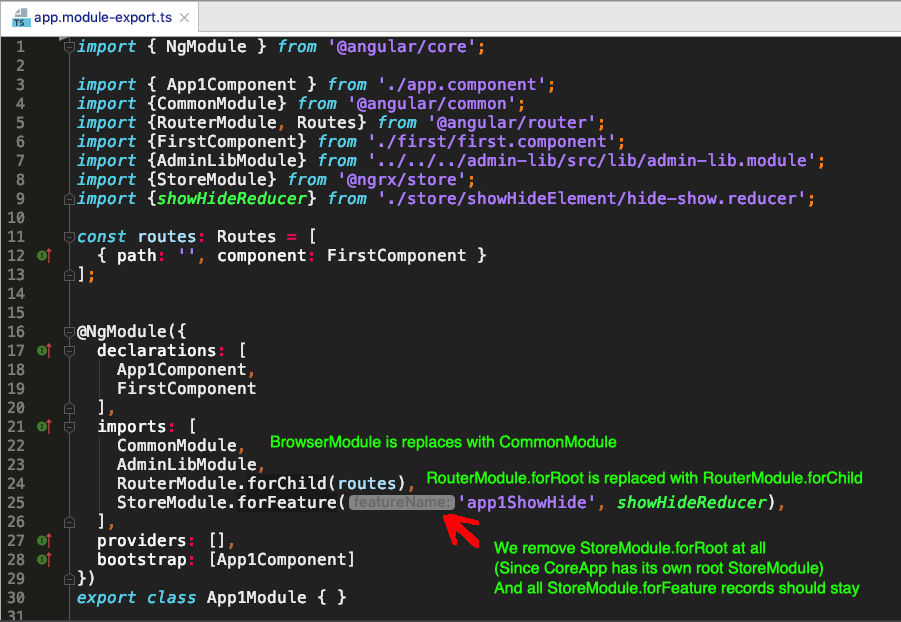Click the implements gutter marker beside declarations
This screenshot has width=901, height=622.
(x=42, y=351)
